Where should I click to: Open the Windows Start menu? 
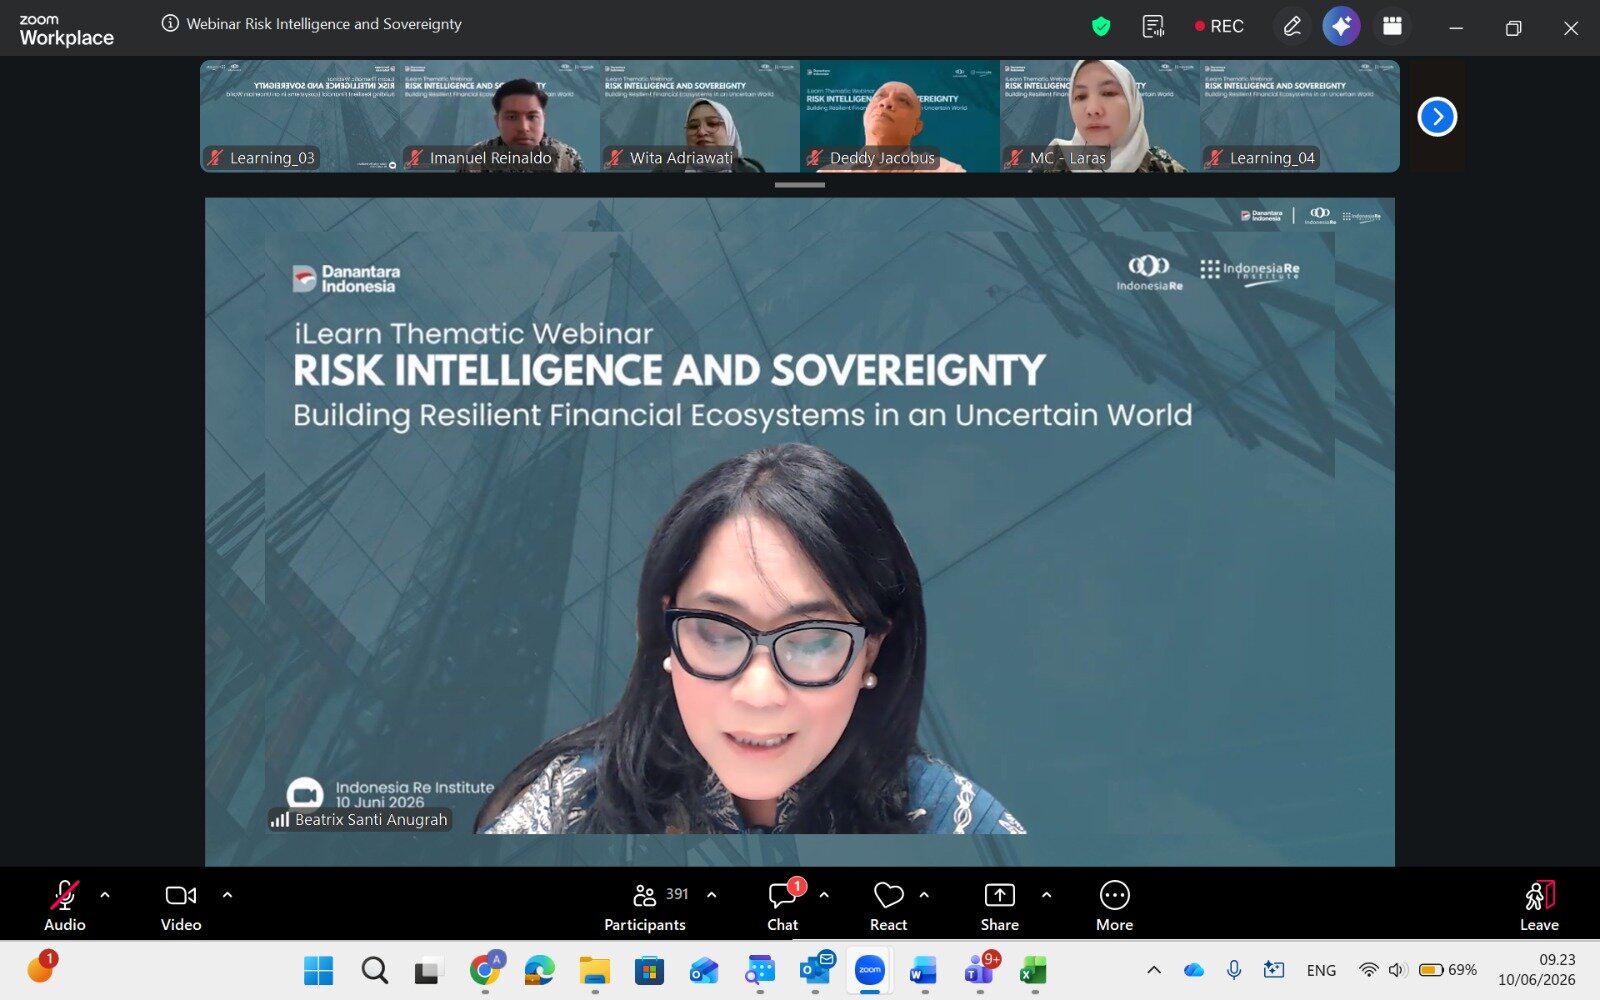(319, 970)
